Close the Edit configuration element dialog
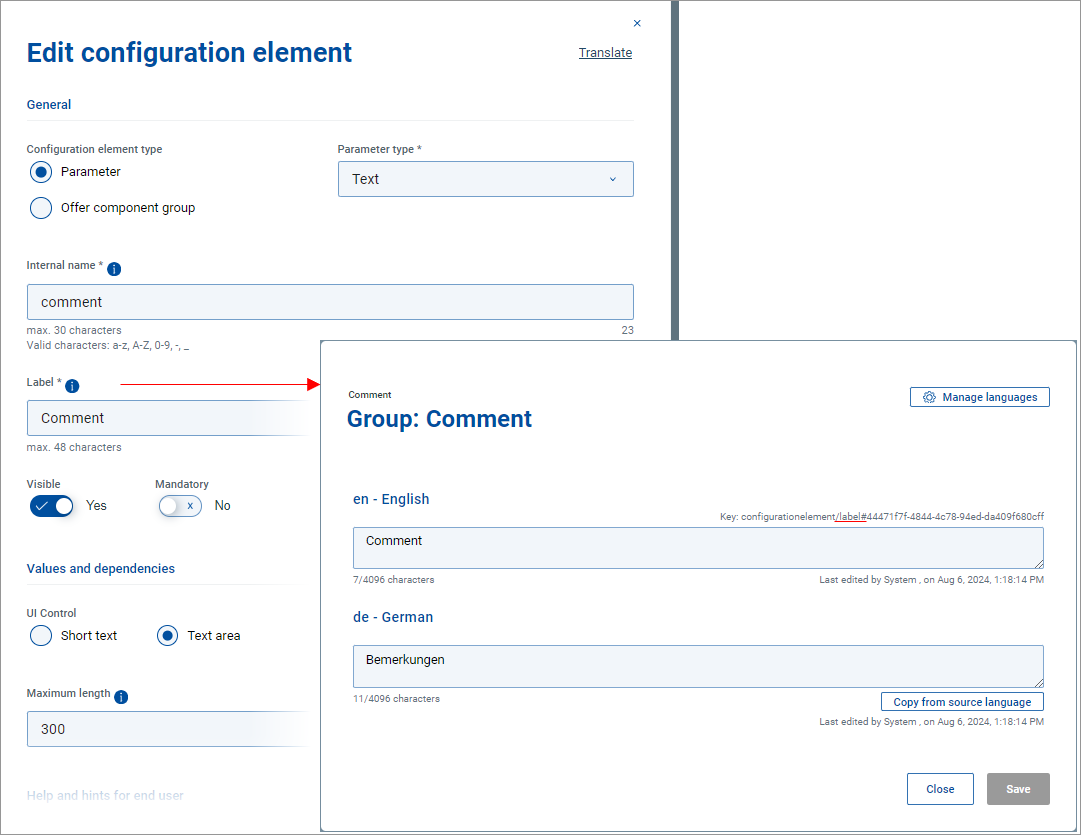Viewport: 1081px width, 835px height. pyautogui.click(x=637, y=22)
